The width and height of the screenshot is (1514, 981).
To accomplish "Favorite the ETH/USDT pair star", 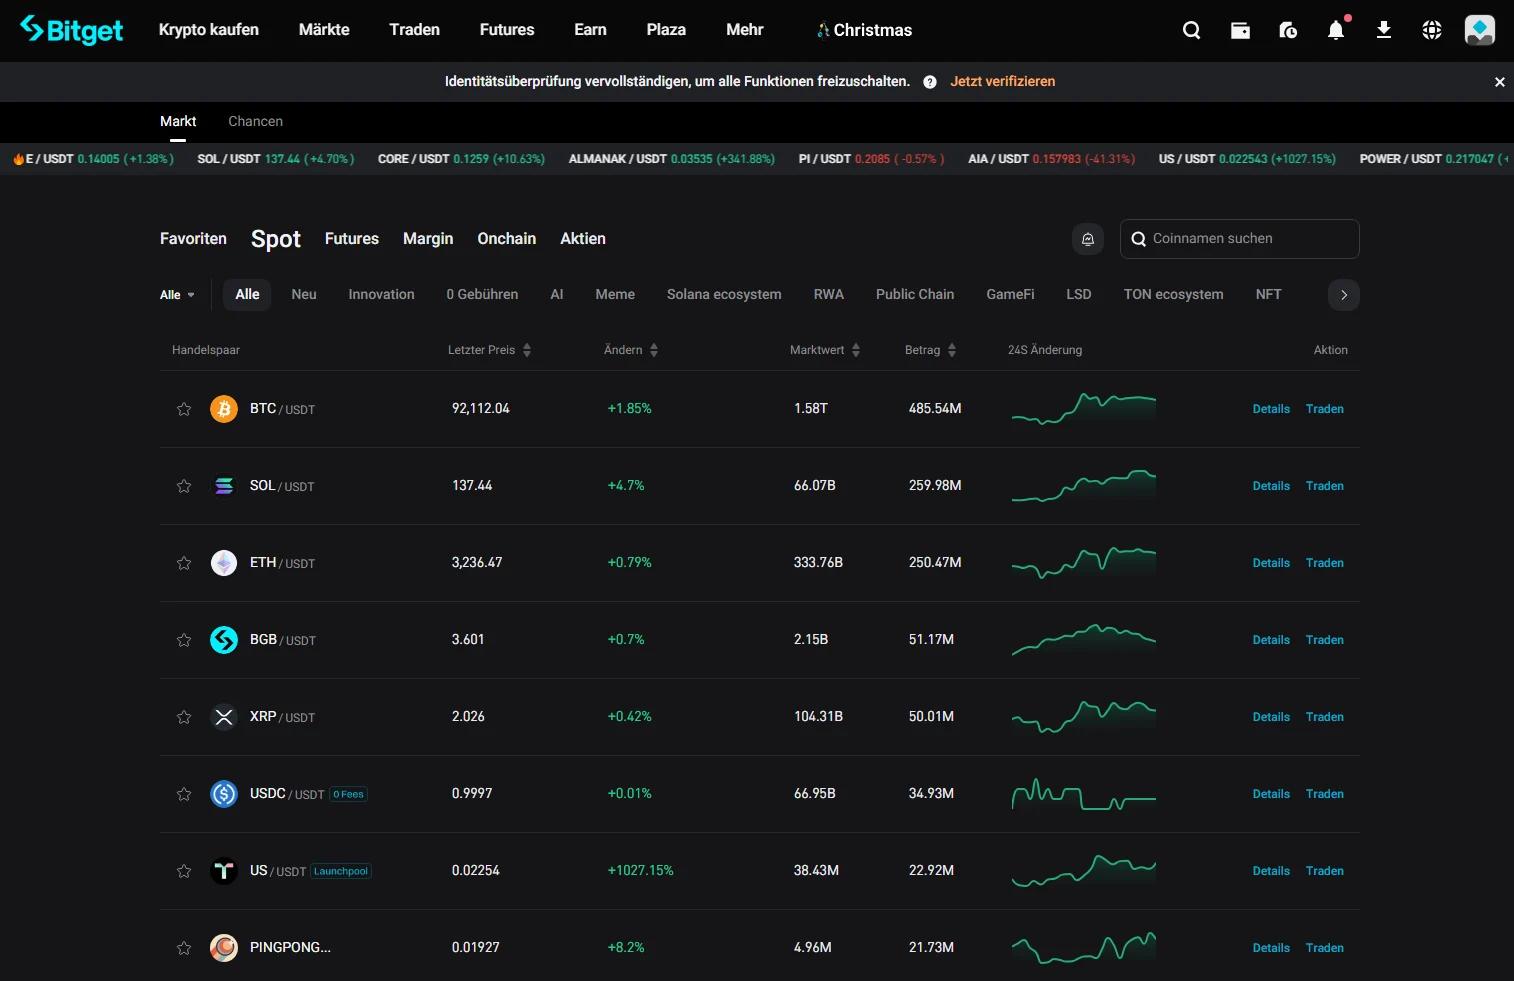I will coord(184,563).
